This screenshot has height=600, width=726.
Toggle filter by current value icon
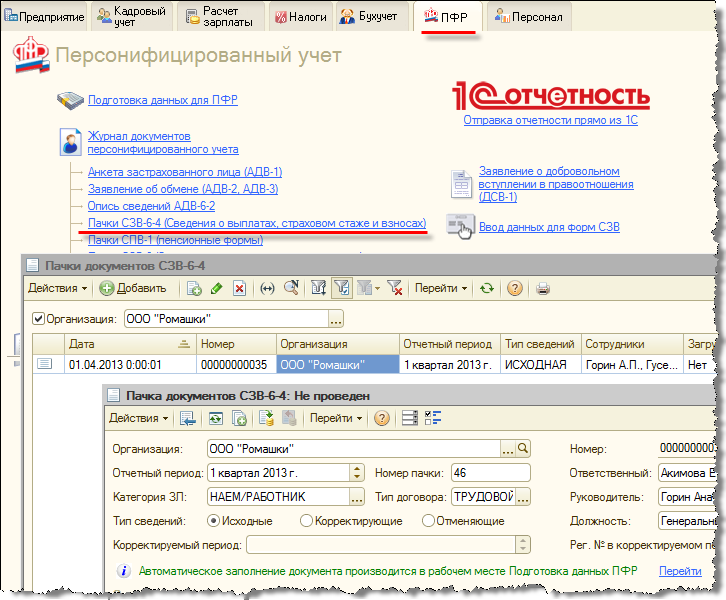tap(342, 288)
